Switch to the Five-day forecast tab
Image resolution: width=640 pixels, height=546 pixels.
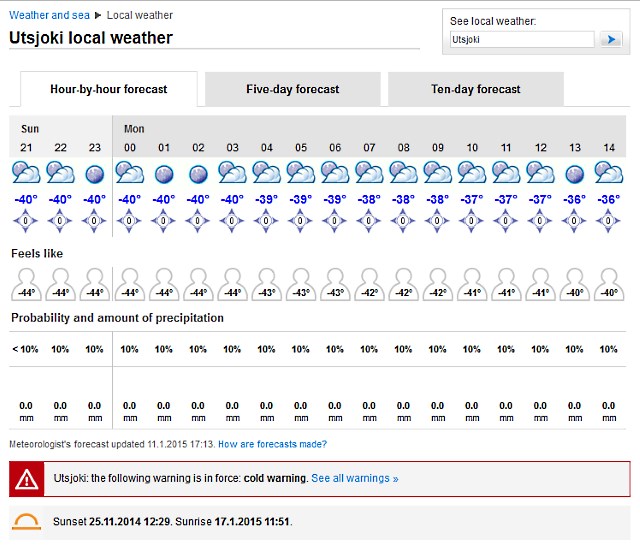pyautogui.click(x=293, y=89)
